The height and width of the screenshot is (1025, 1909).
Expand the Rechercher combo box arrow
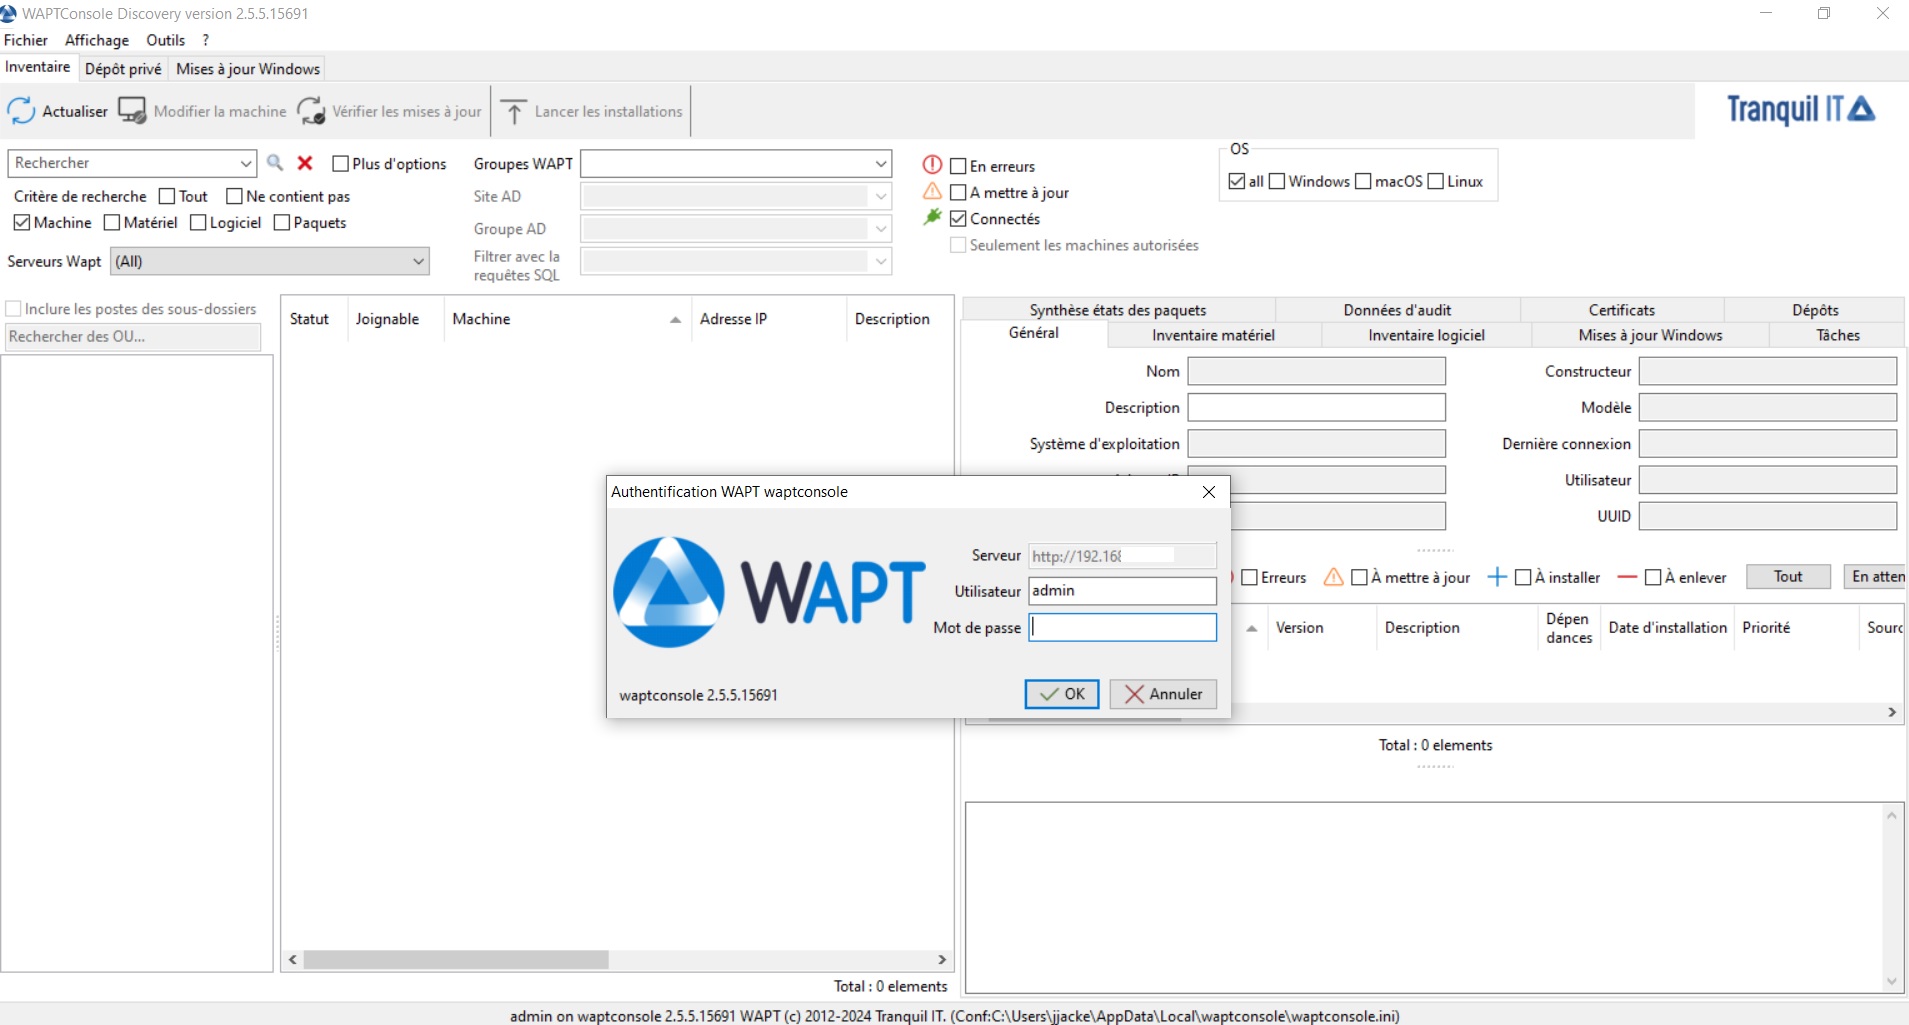(245, 163)
